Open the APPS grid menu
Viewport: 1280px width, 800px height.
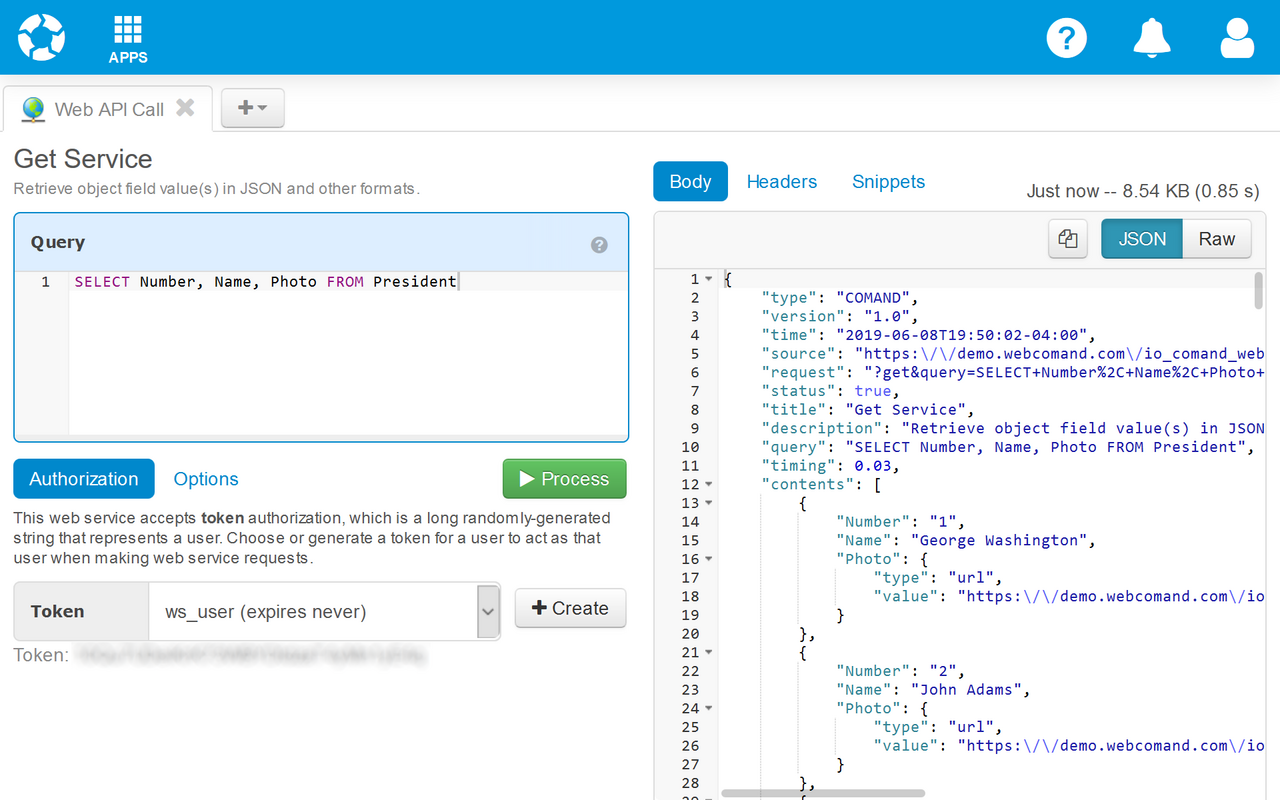[128, 38]
